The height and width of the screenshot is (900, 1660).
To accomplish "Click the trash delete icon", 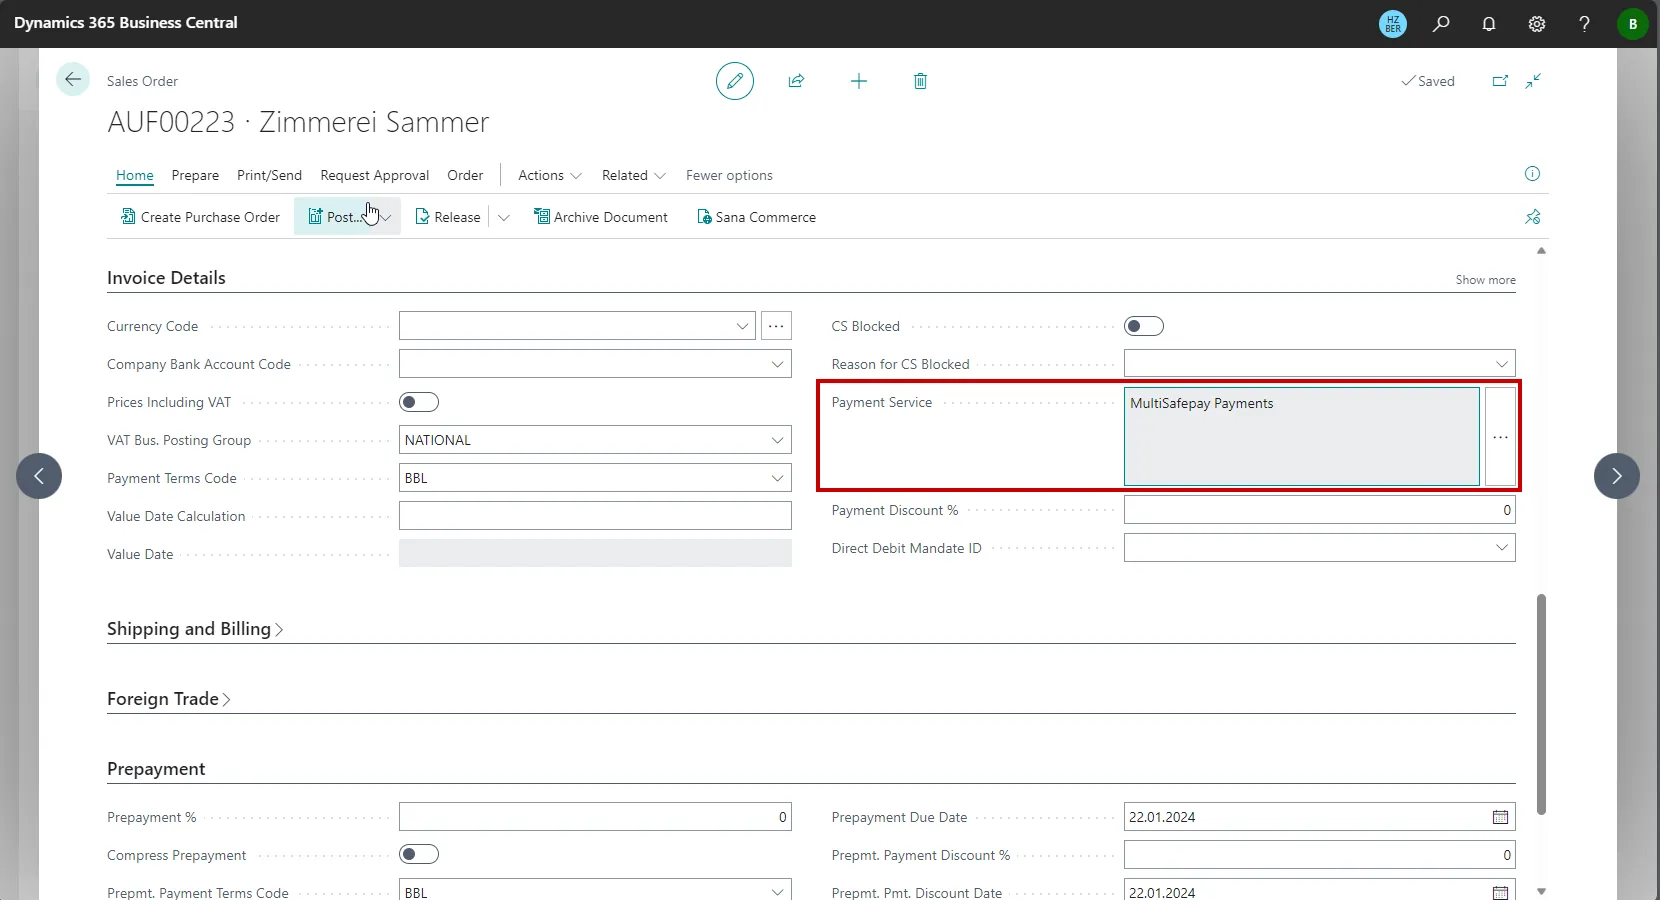I will click(x=920, y=81).
